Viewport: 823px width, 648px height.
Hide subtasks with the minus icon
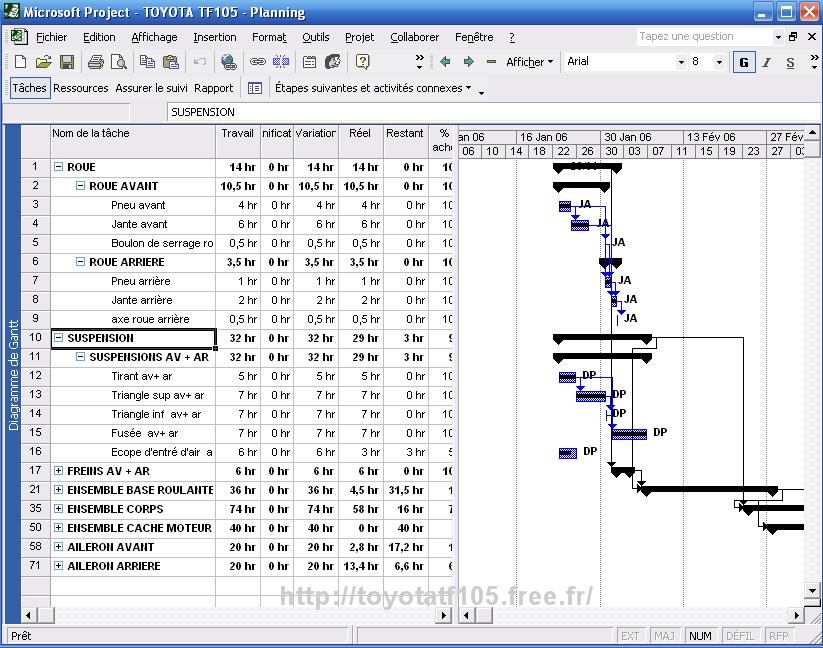tap(491, 62)
